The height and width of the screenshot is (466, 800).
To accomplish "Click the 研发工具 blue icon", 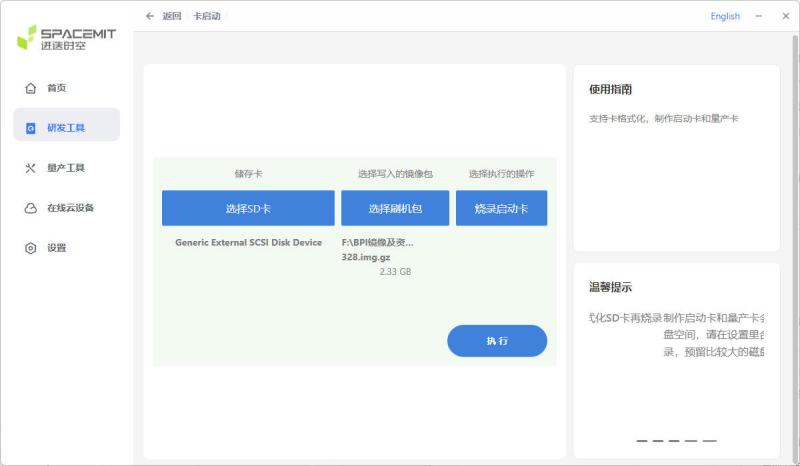I will (31, 128).
